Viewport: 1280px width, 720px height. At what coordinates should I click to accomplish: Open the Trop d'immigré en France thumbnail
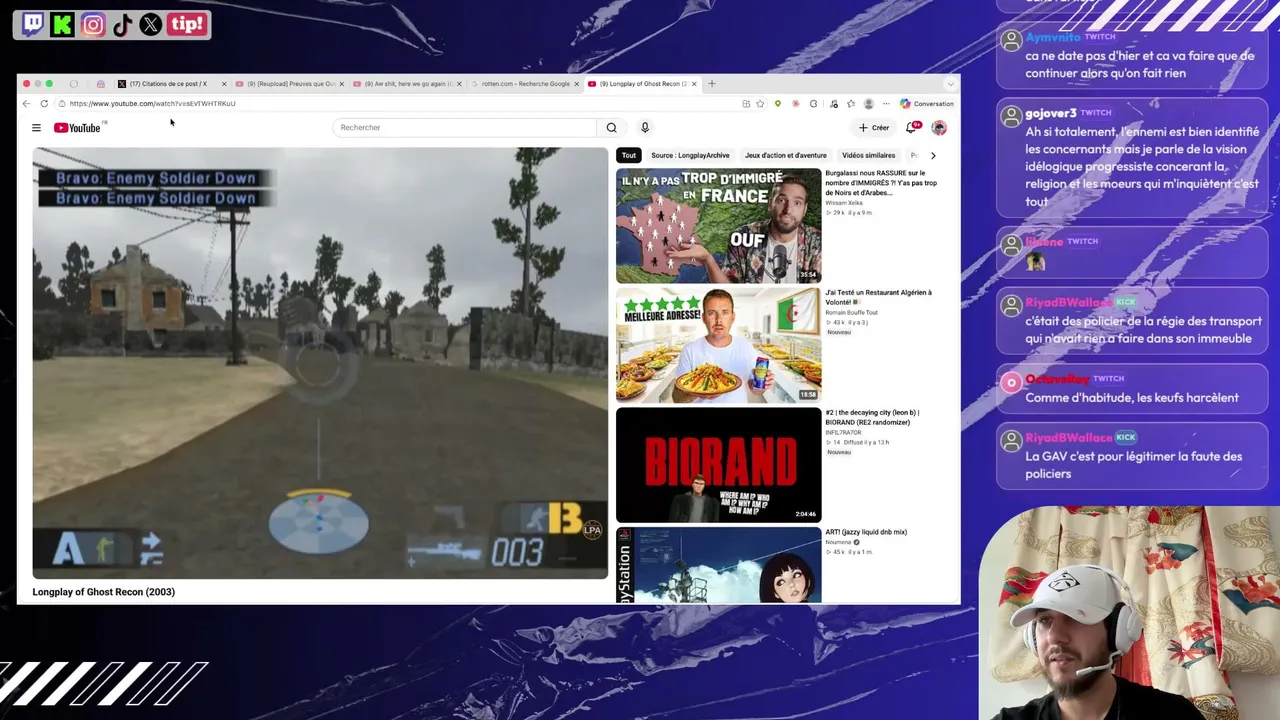point(718,226)
